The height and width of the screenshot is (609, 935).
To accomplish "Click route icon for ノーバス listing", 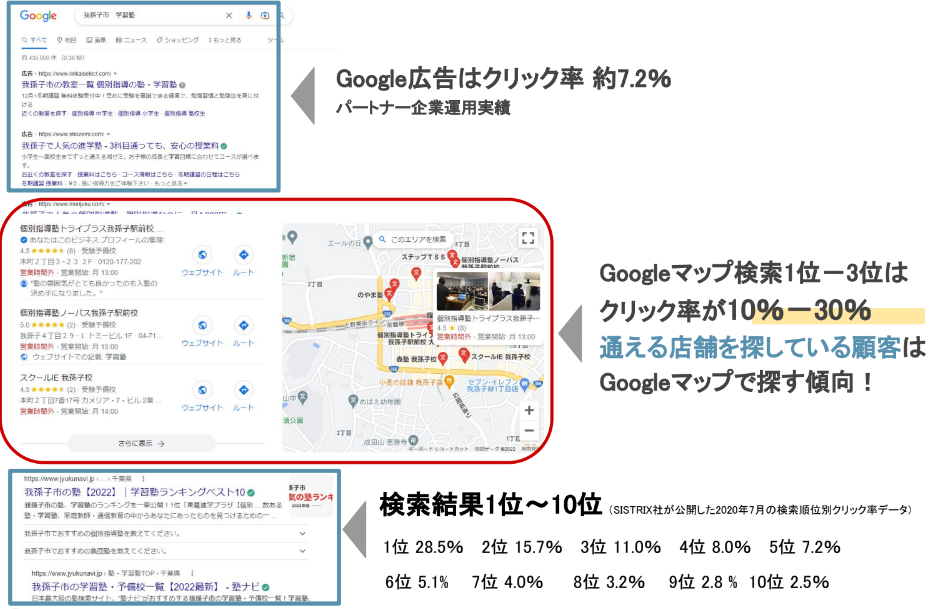I will pyautogui.click(x=243, y=326).
